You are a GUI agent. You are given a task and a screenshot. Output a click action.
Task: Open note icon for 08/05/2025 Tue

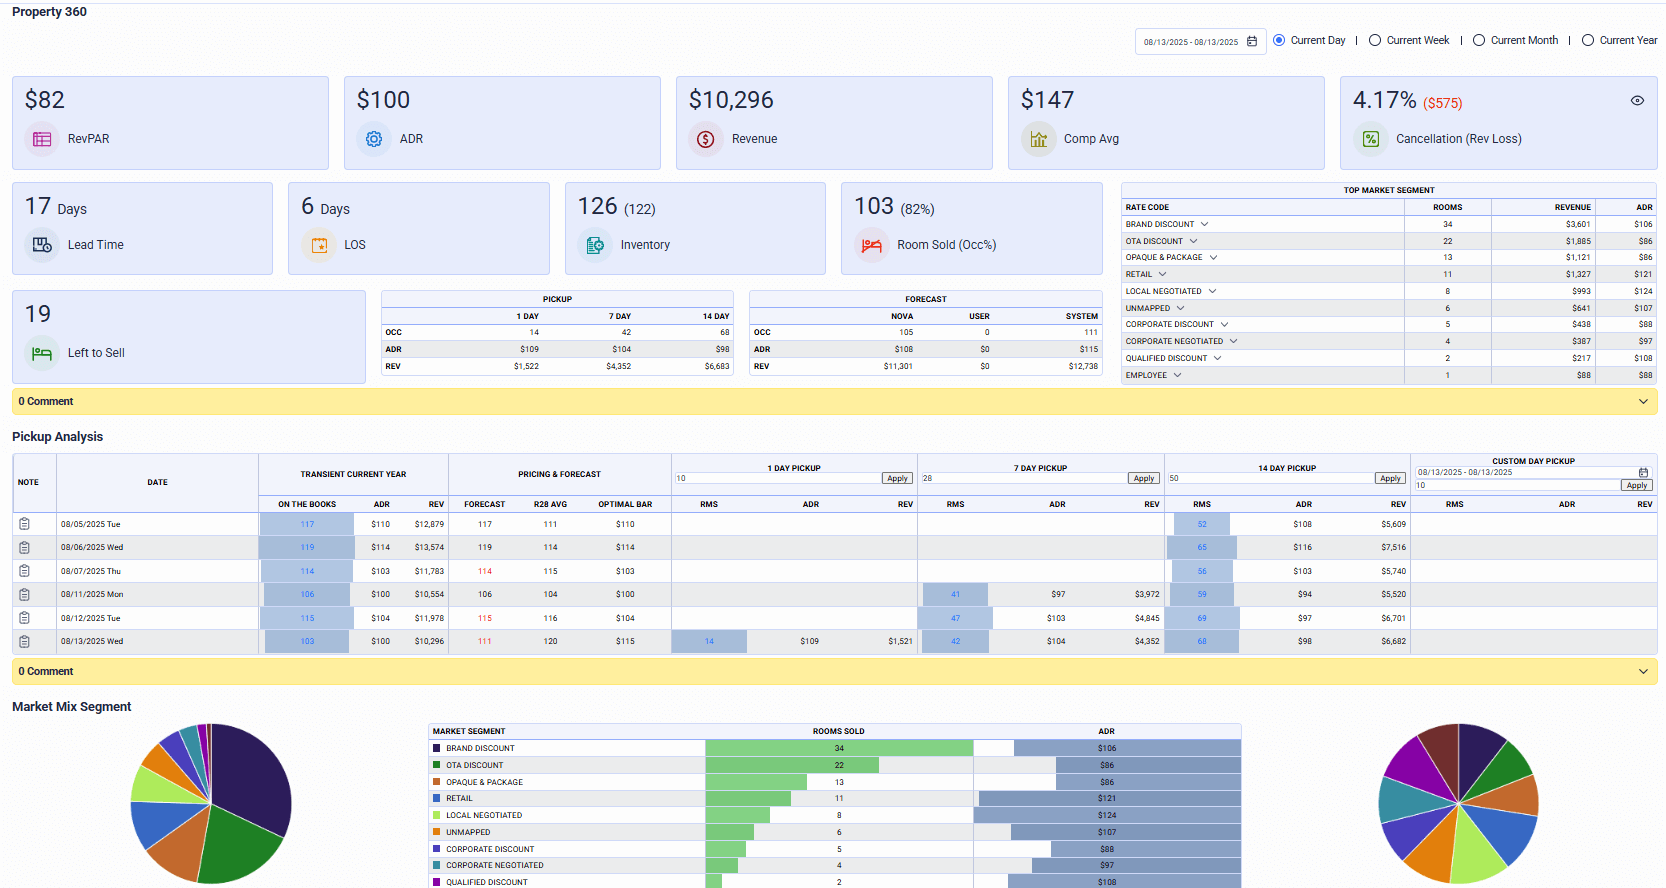click(24, 524)
